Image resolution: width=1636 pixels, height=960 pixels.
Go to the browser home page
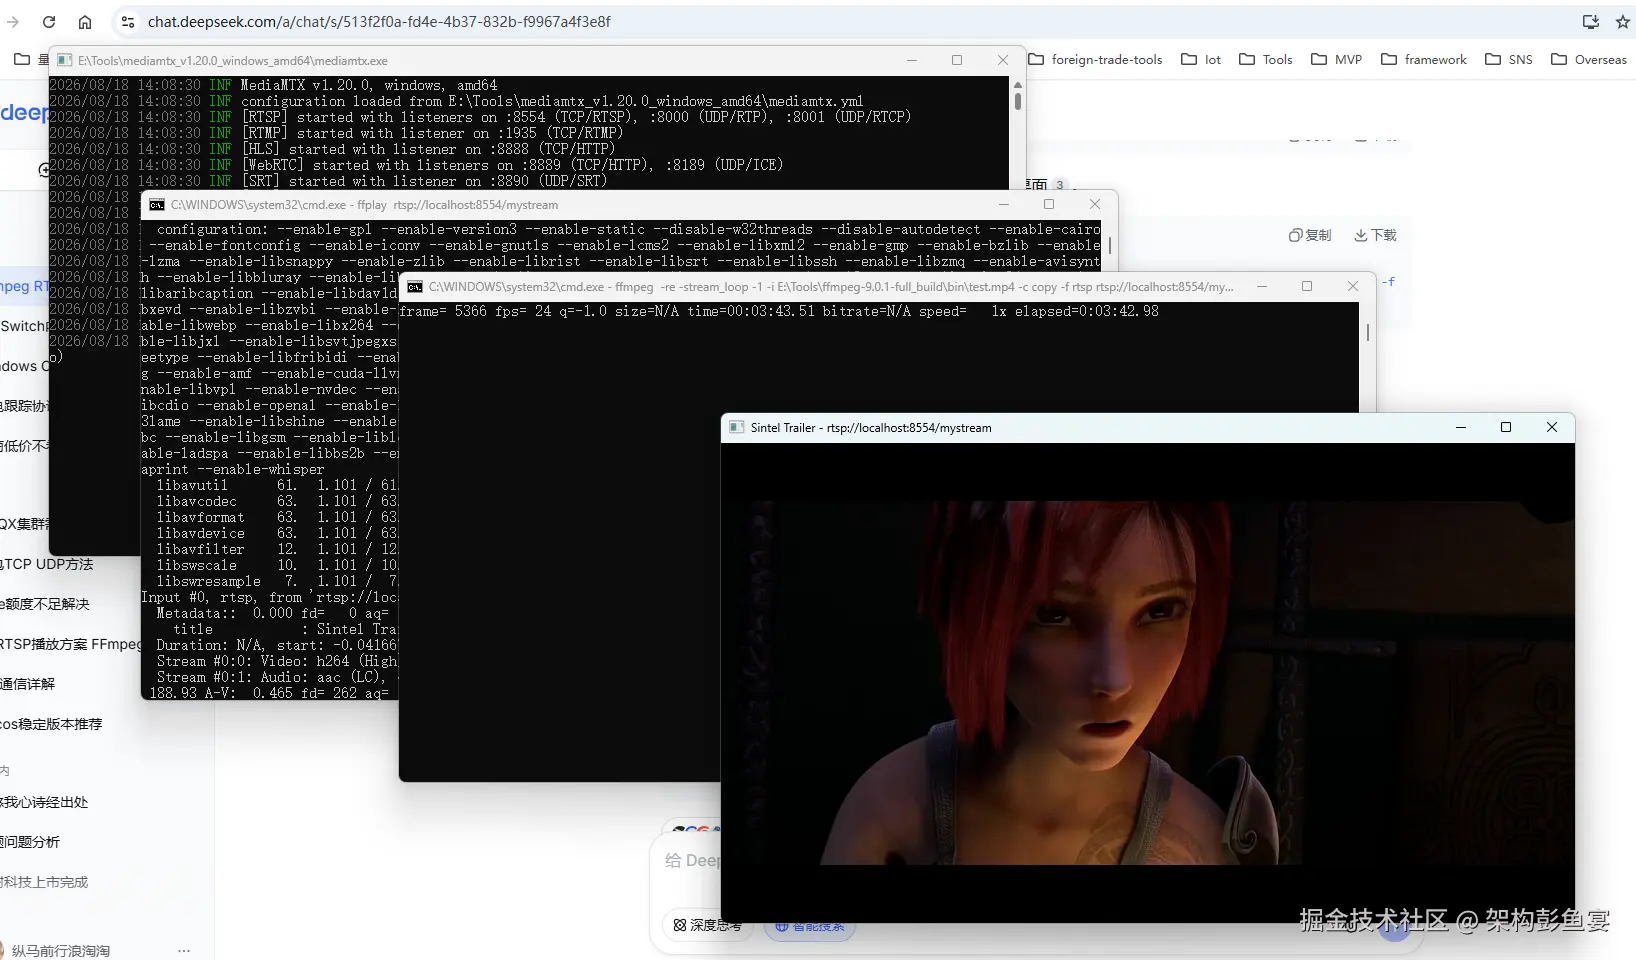[85, 21]
